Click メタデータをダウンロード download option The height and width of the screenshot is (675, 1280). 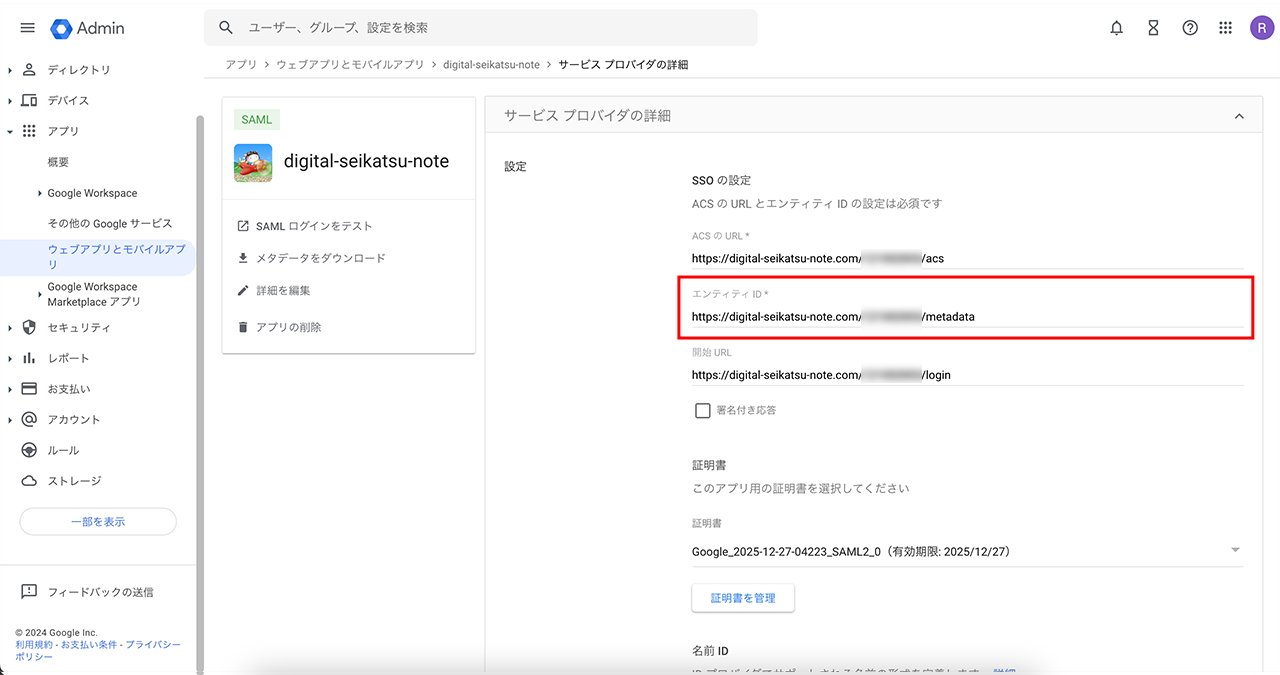click(x=319, y=258)
